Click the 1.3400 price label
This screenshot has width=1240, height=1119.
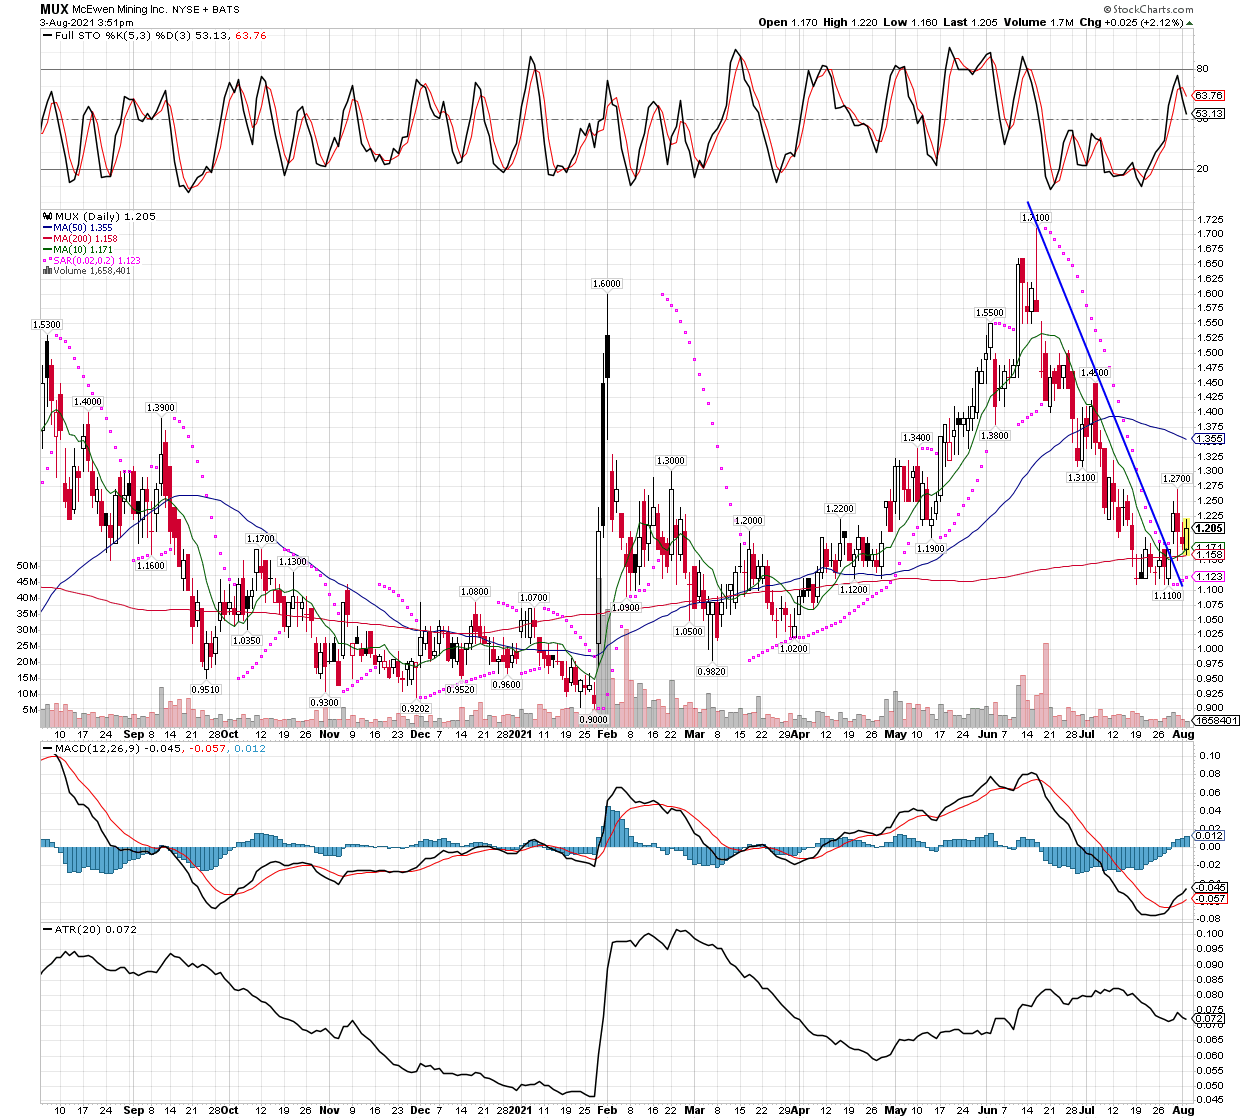917,438
